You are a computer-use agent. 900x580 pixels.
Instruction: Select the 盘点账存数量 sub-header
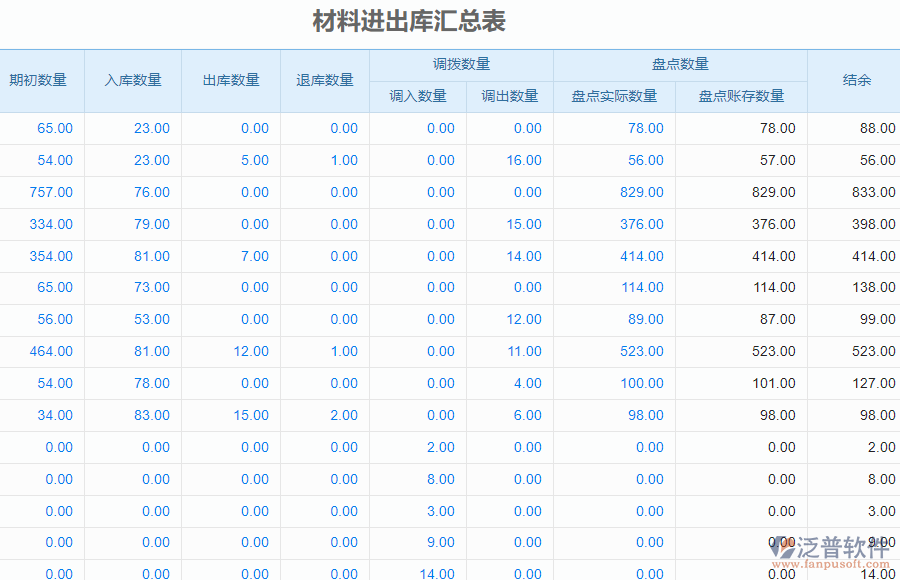(x=740, y=96)
